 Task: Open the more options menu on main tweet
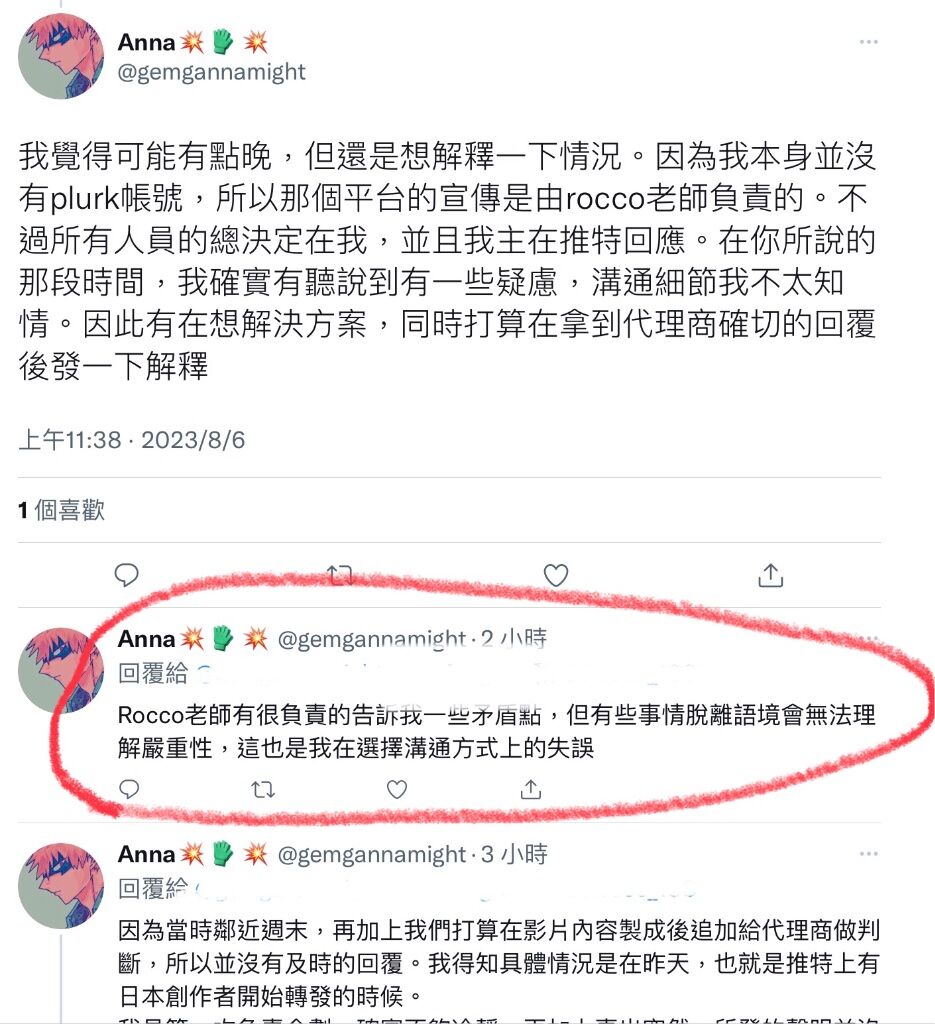tap(868, 42)
